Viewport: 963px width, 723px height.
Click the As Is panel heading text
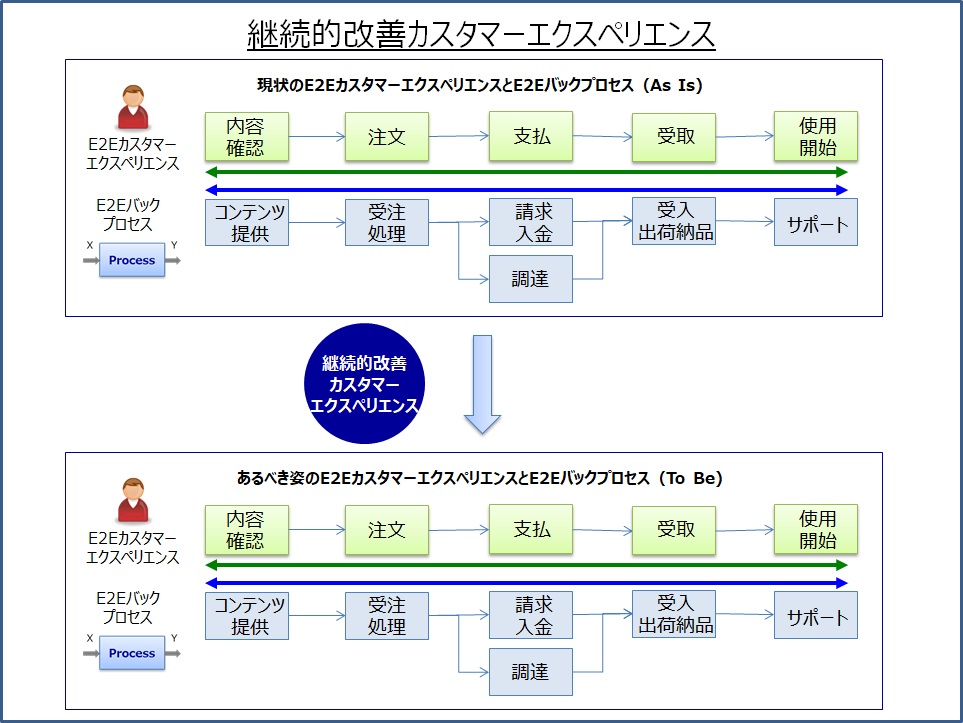pyautogui.click(x=480, y=85)
